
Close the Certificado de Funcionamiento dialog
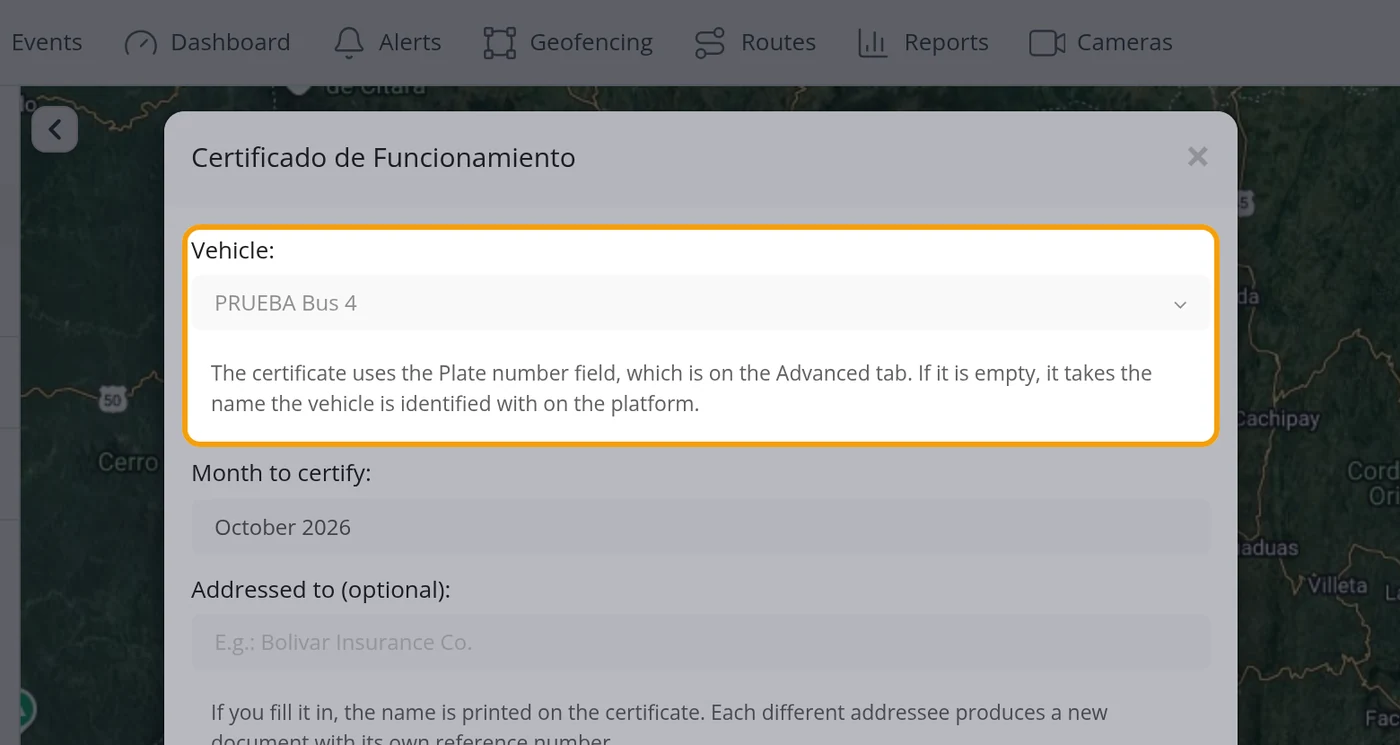(1197, 156)
